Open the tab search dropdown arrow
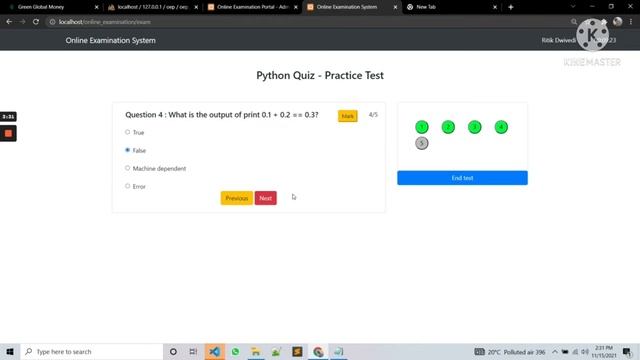 point(573,7)
